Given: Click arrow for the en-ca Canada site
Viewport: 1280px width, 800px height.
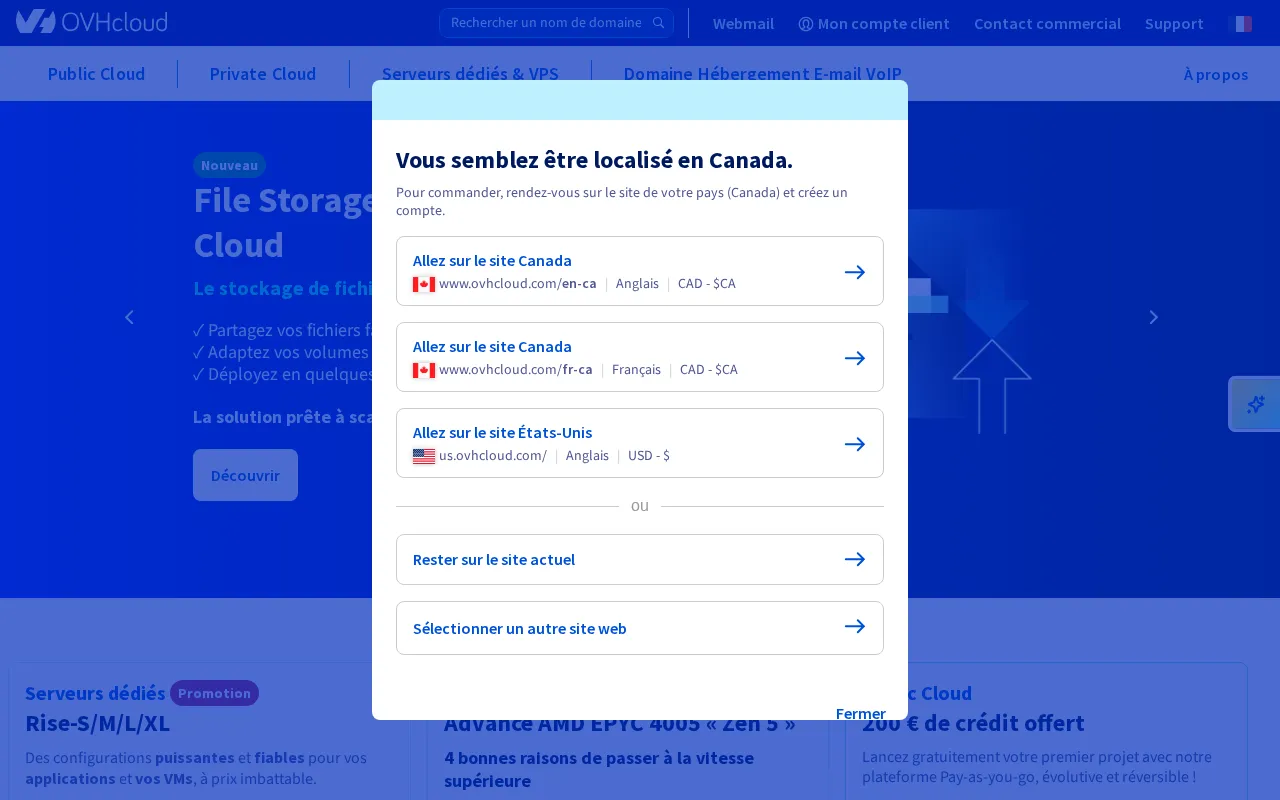Looking at the screenshot, I should coord(855,272).
